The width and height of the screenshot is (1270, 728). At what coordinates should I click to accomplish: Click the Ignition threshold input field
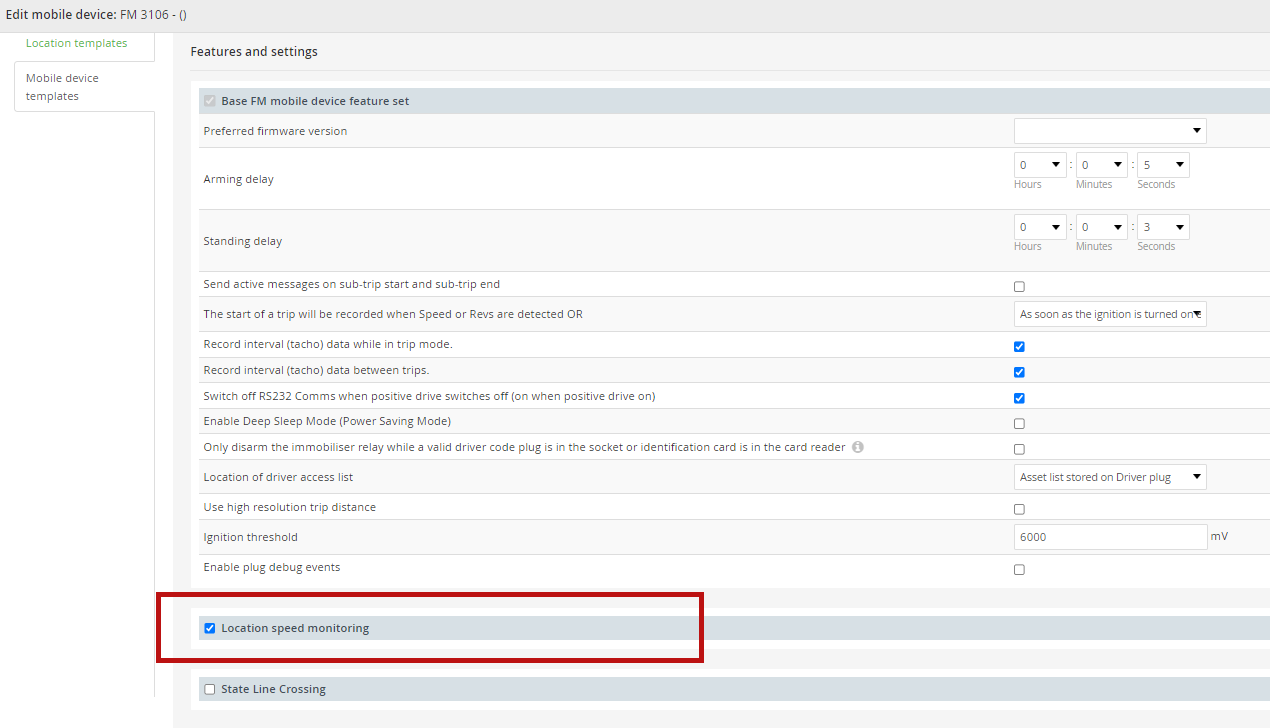tap(1110, 537)
